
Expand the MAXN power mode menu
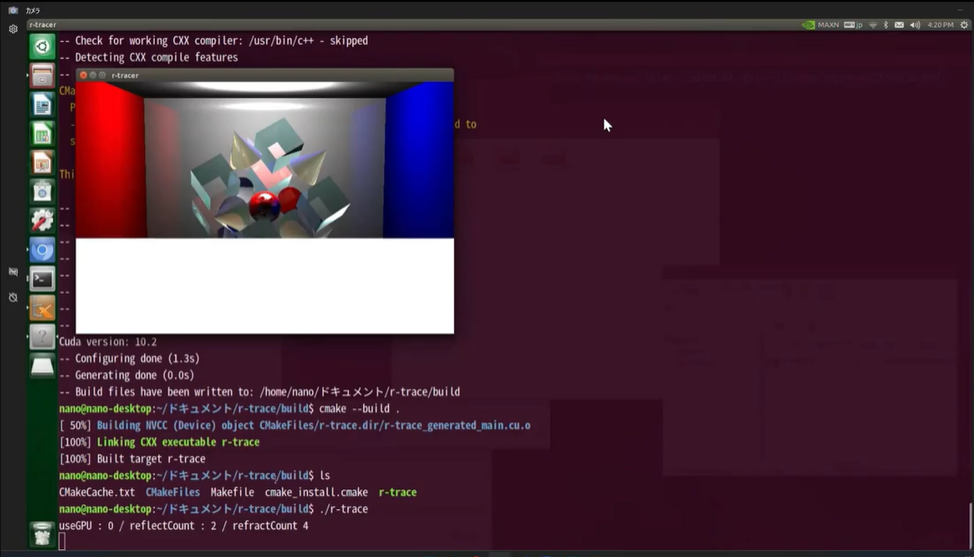828,25
